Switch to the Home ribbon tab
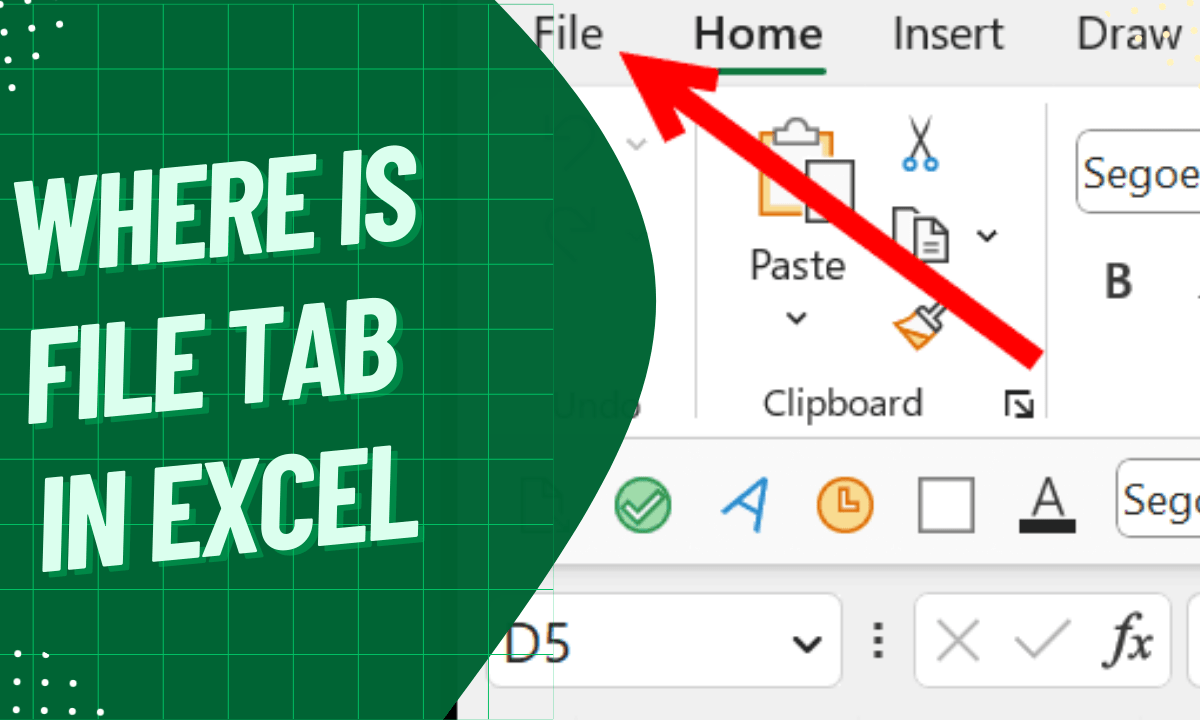Viewport: 1200px width, 720px height. 758,35
